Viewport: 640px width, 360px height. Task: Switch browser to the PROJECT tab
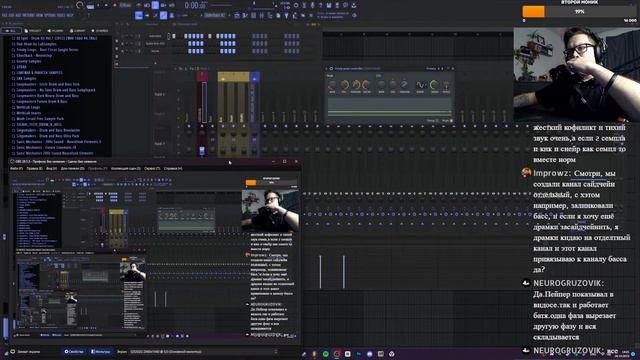(x=33, y=31)
